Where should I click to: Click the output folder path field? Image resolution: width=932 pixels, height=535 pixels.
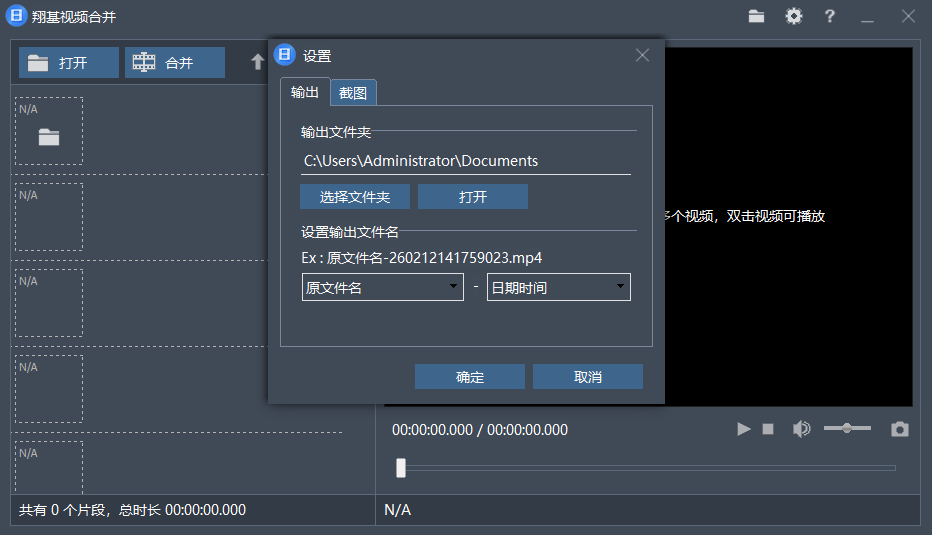(466, 161)
